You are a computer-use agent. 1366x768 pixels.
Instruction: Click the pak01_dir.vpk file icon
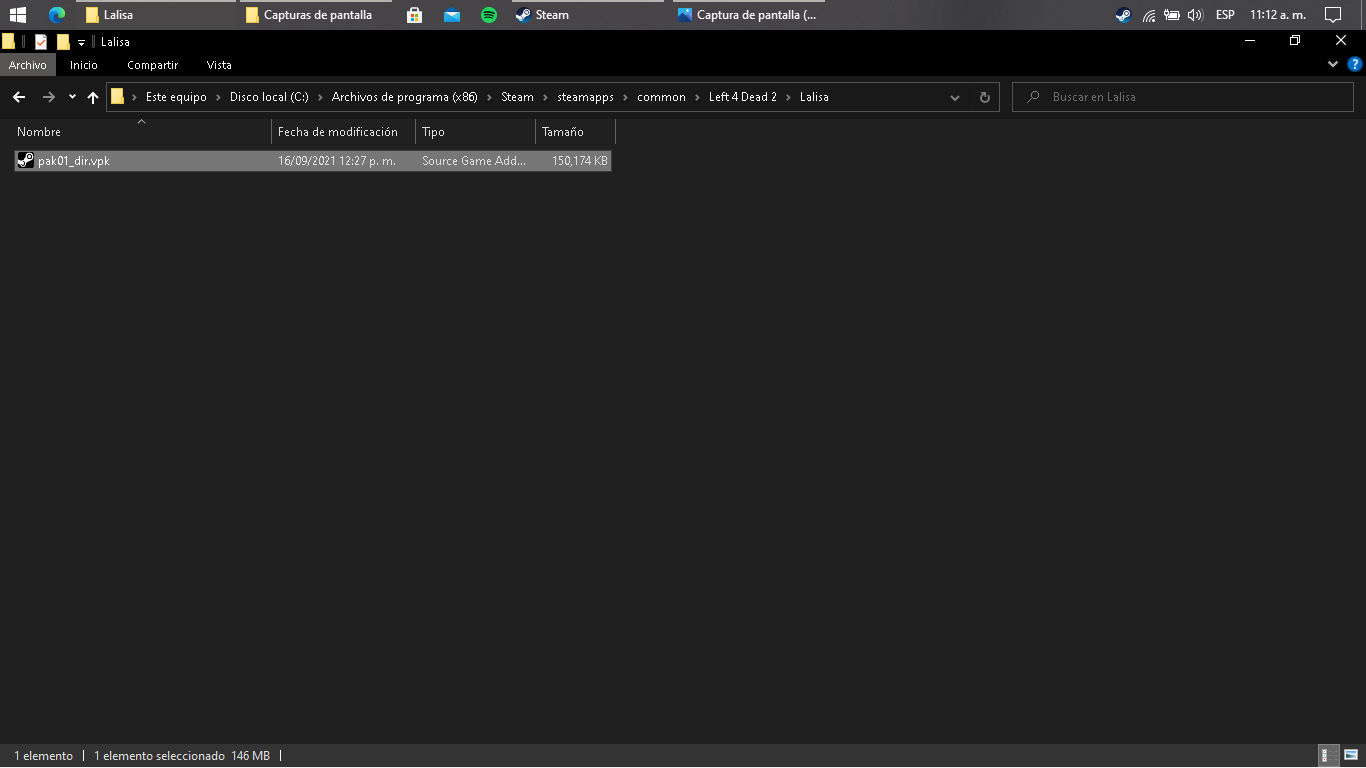click(26, 160)
